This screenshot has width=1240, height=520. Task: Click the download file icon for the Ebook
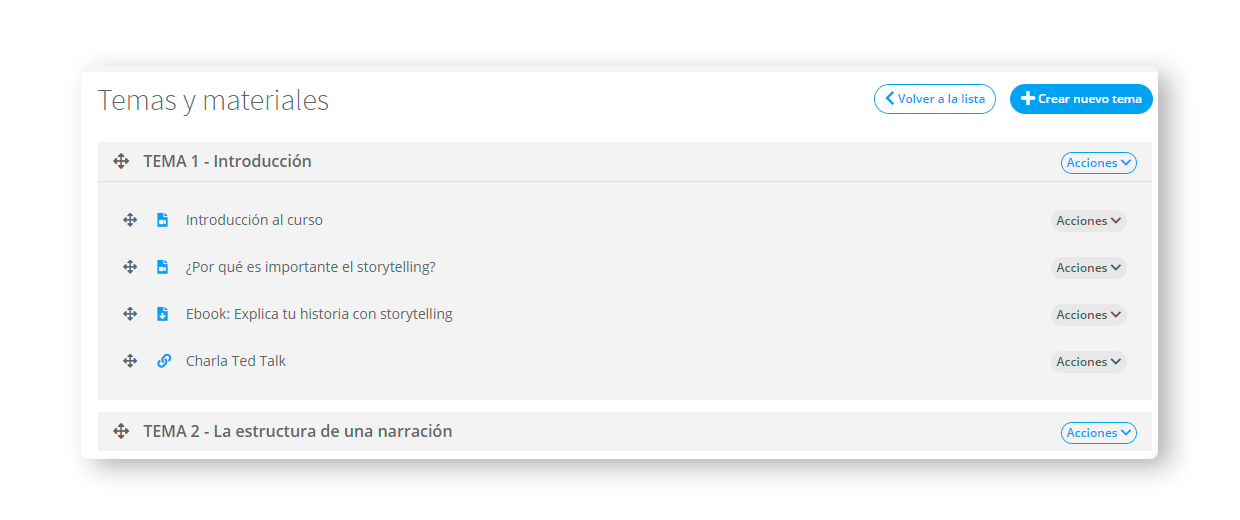click(163, 314)
